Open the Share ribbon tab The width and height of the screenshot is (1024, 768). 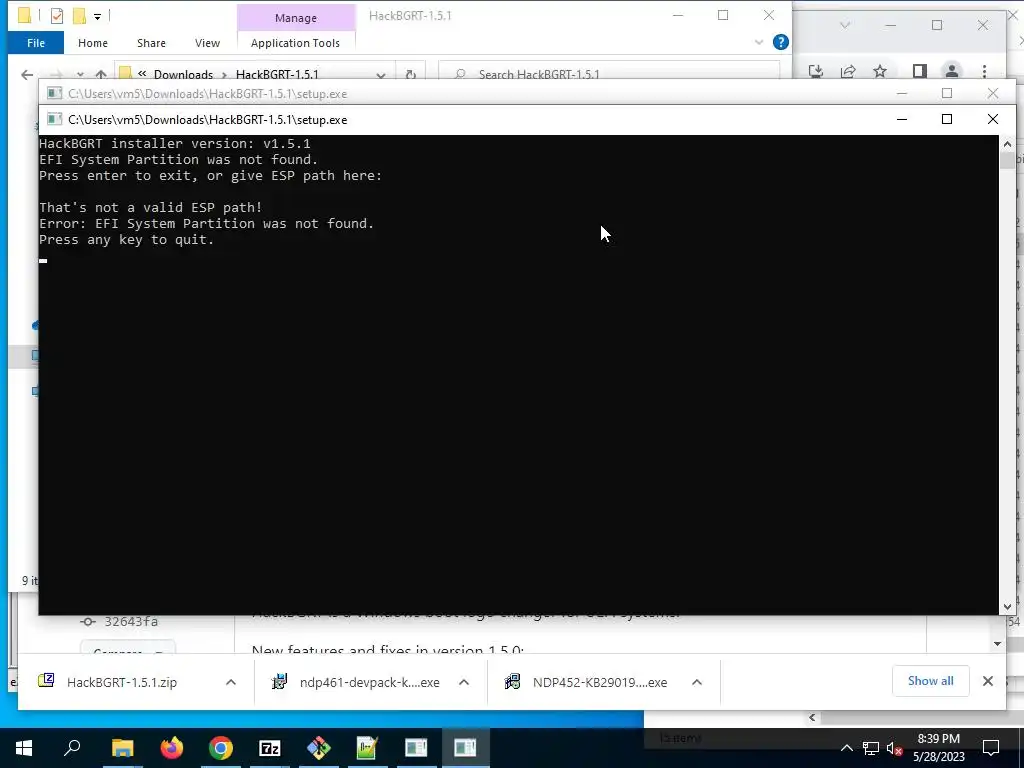pyautogui.click(x=151, y=43)
